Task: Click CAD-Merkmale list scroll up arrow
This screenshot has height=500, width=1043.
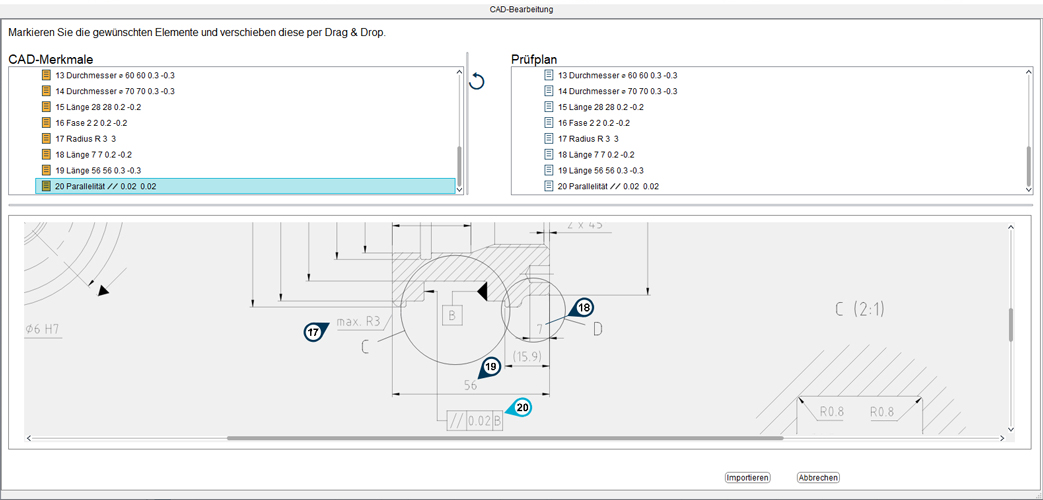Action: click(x=459, y=72)
